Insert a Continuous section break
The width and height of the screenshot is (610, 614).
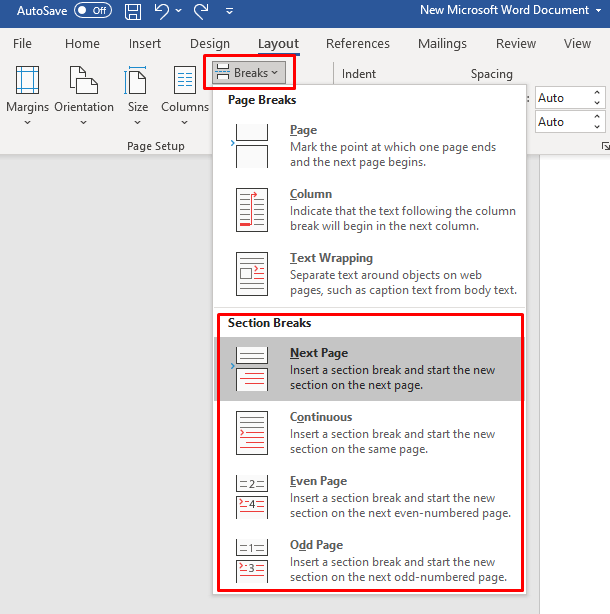(x=368, y=433)
